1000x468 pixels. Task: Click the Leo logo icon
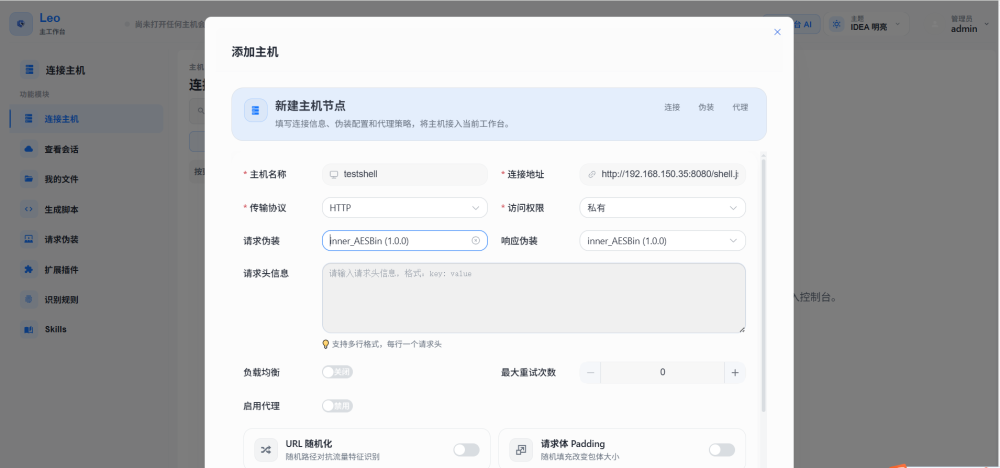(x=21, y=24)
